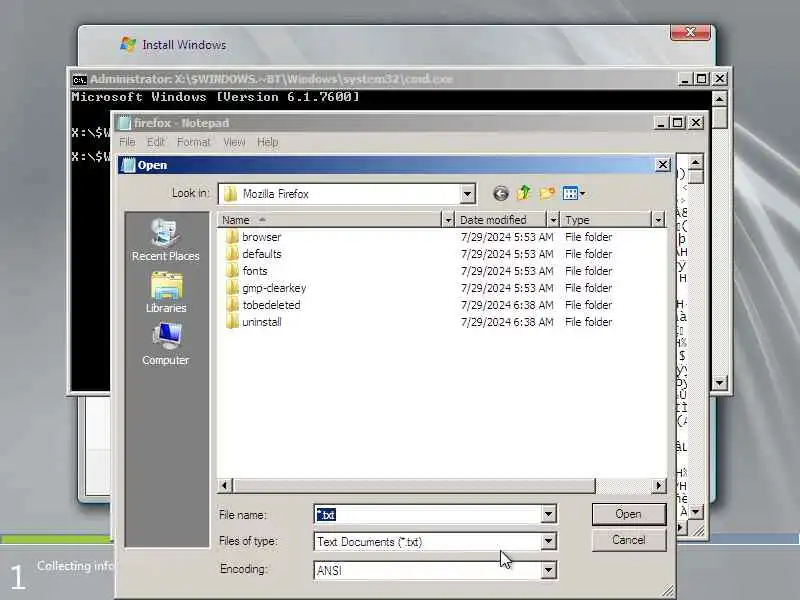This screenshot has height=600, width=800.
Task: Open the Type column filter arrow
Action: point(658,220)
